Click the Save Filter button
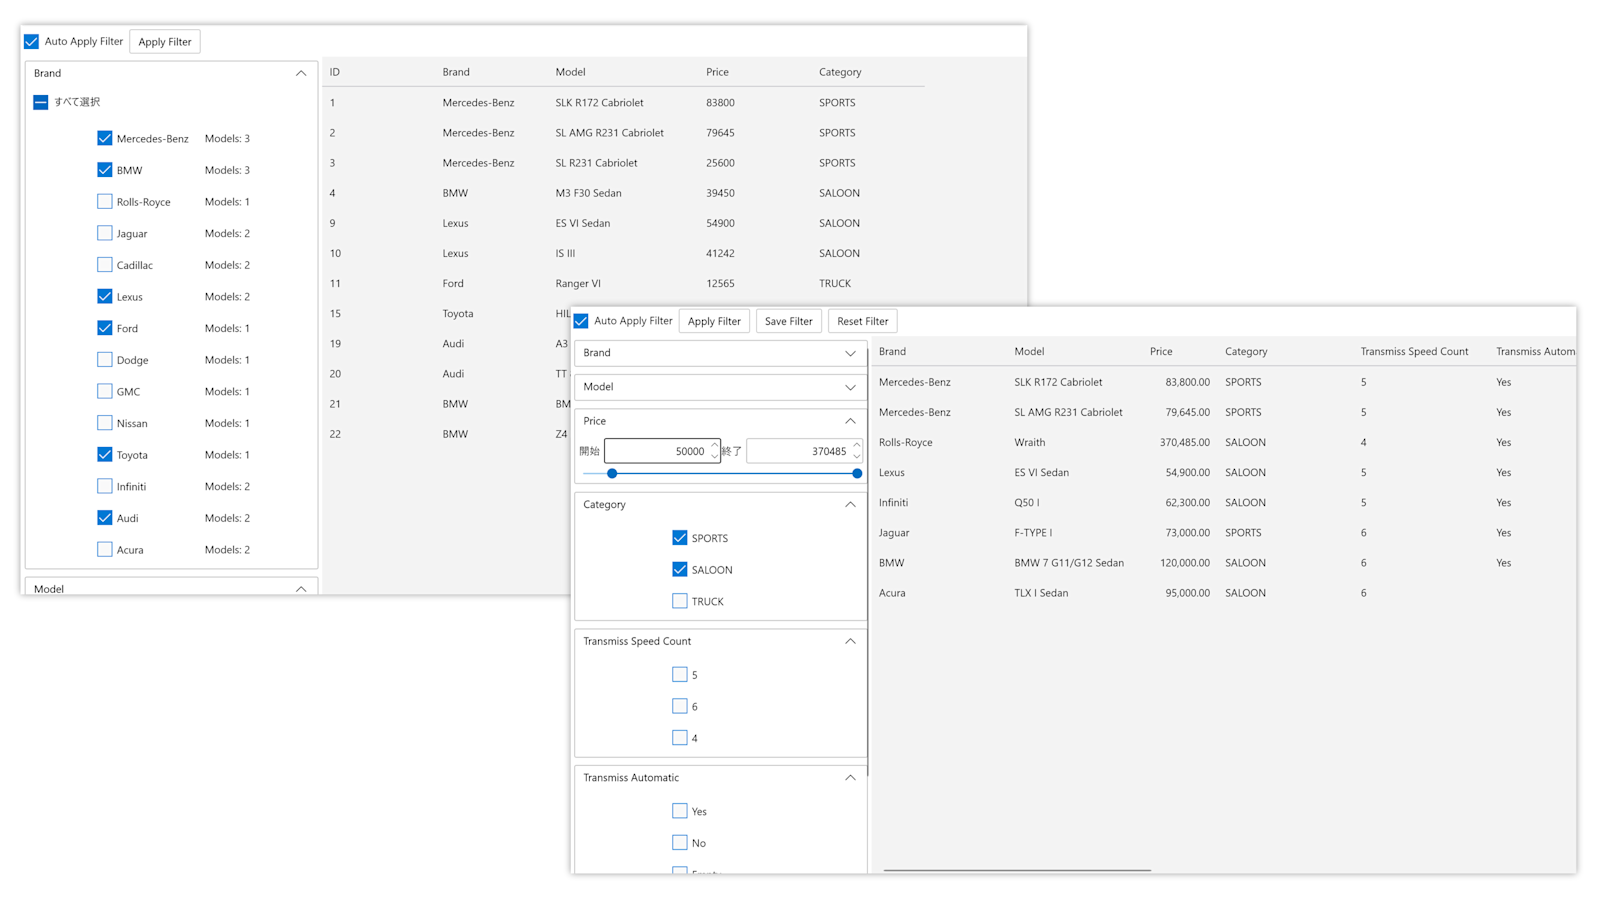The width and height of the screenshot is (1600, 900). (x=789, y=321)
